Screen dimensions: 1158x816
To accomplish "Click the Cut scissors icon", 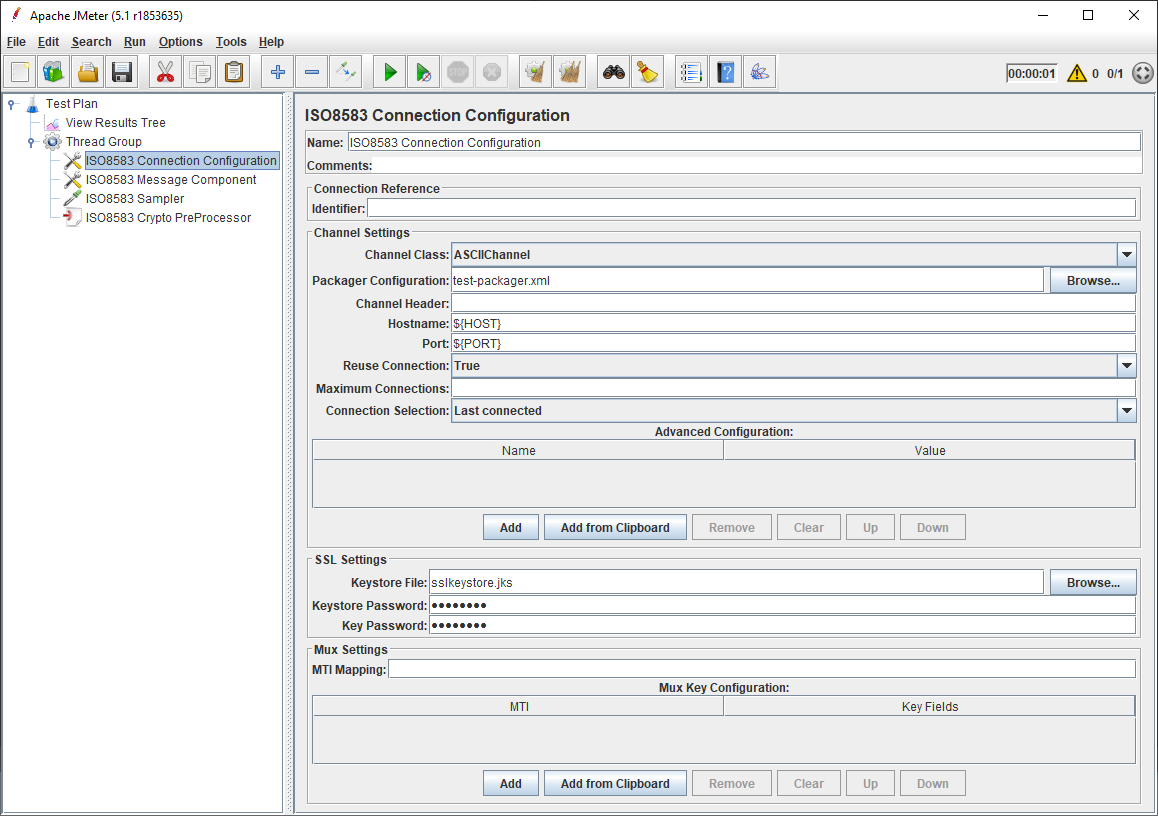I will (x=165, y=72).
